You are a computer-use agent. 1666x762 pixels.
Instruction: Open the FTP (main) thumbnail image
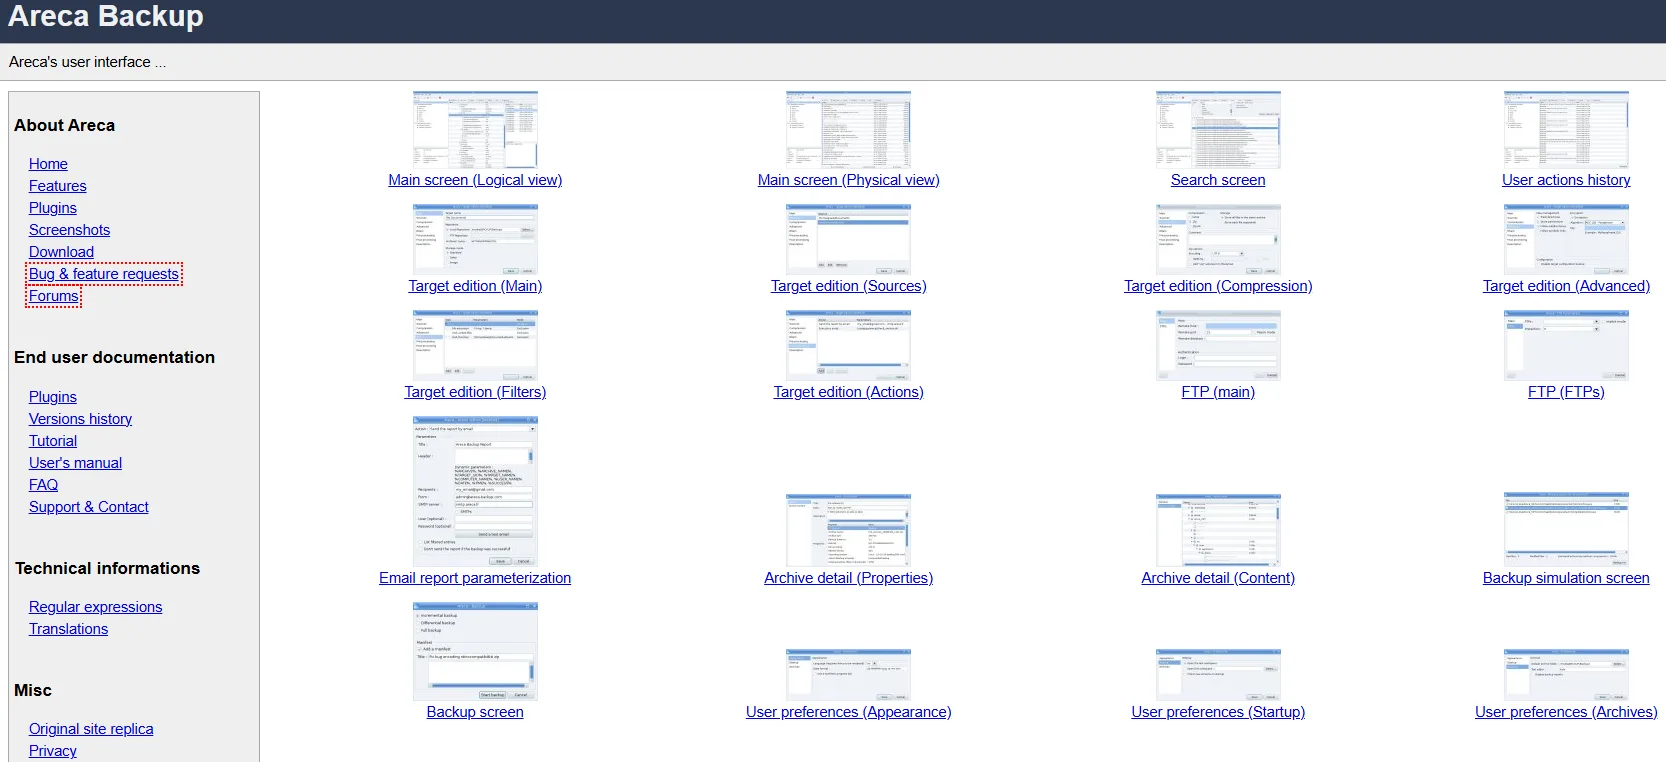pyautogui.click(x=1218, y=345)
